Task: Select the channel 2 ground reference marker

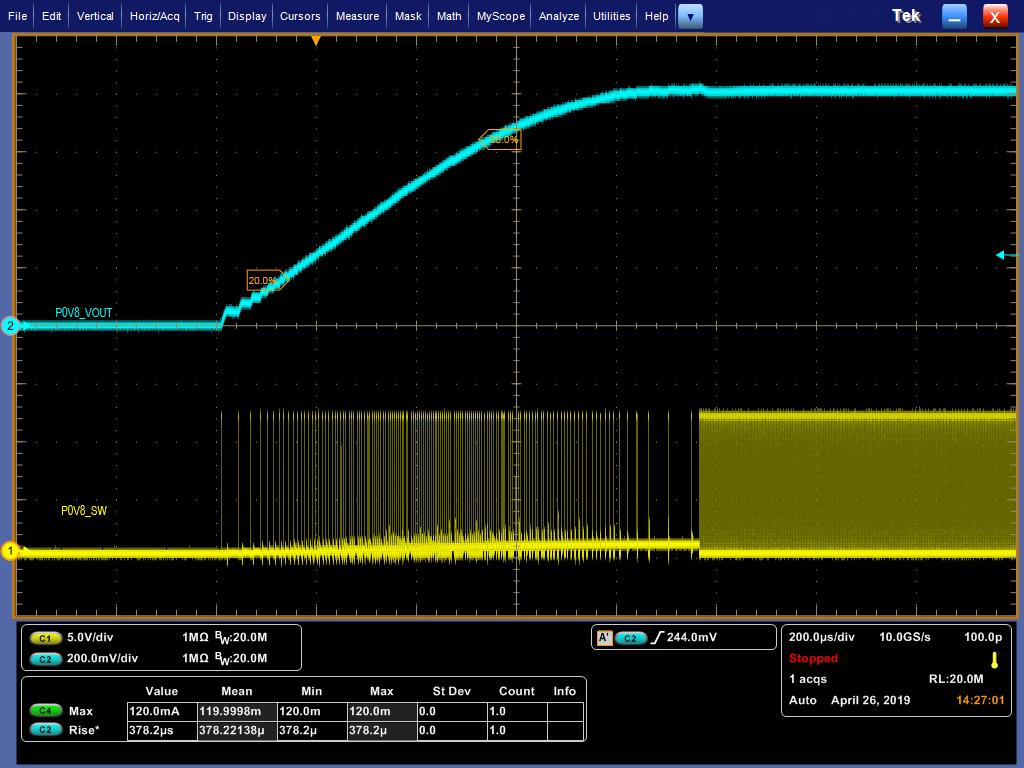Action: (10, 325)
